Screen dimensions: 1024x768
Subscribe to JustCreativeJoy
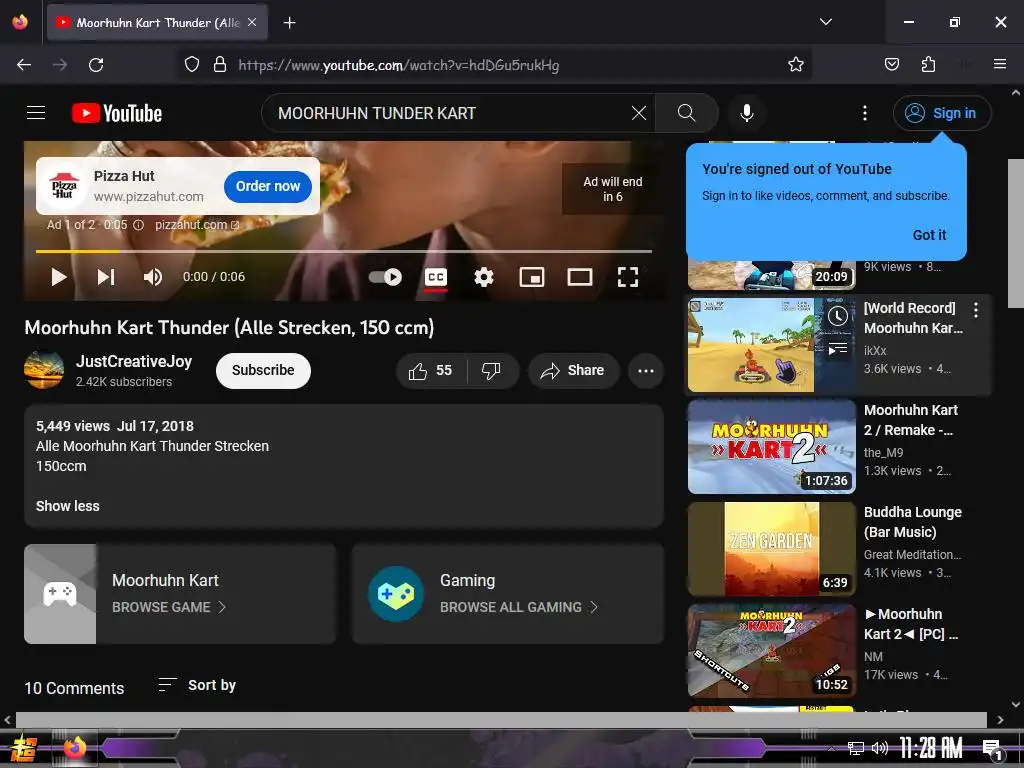263,370
